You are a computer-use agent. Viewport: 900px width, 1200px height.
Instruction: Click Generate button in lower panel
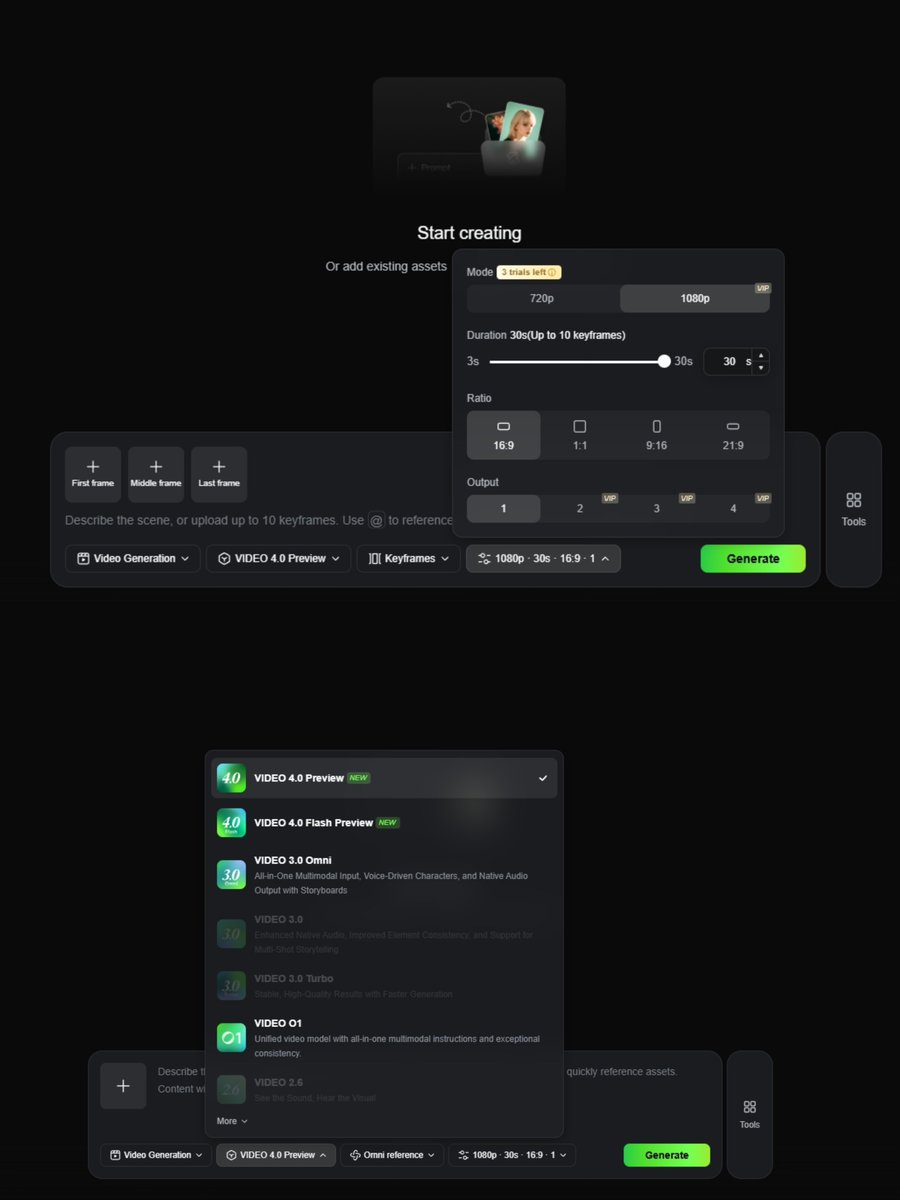[x=667, y=1155]
